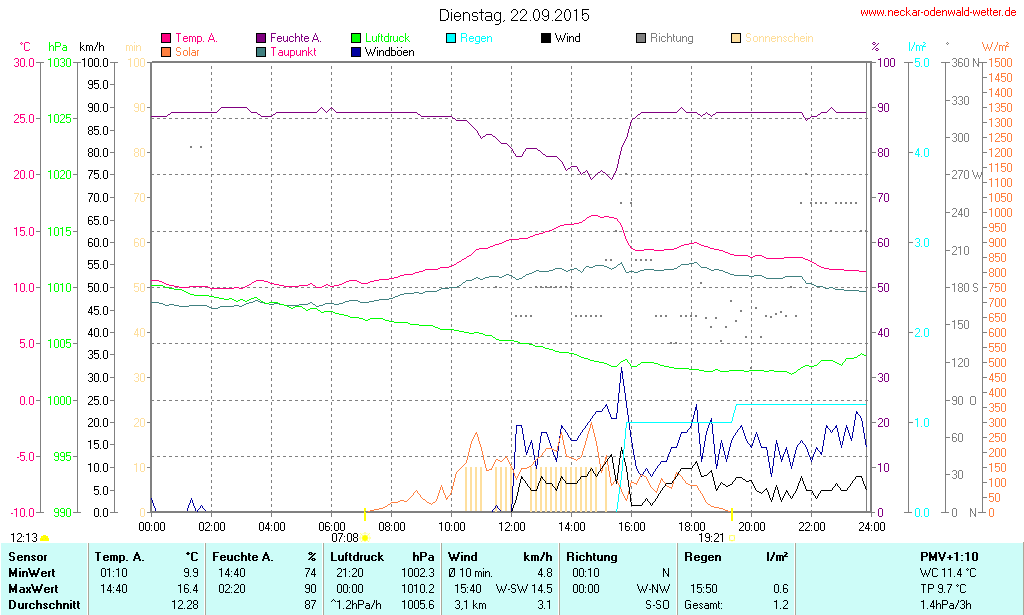Click the black Wind legend swatch
This screenshot has width=1024, height=615.
coord(546,38)
